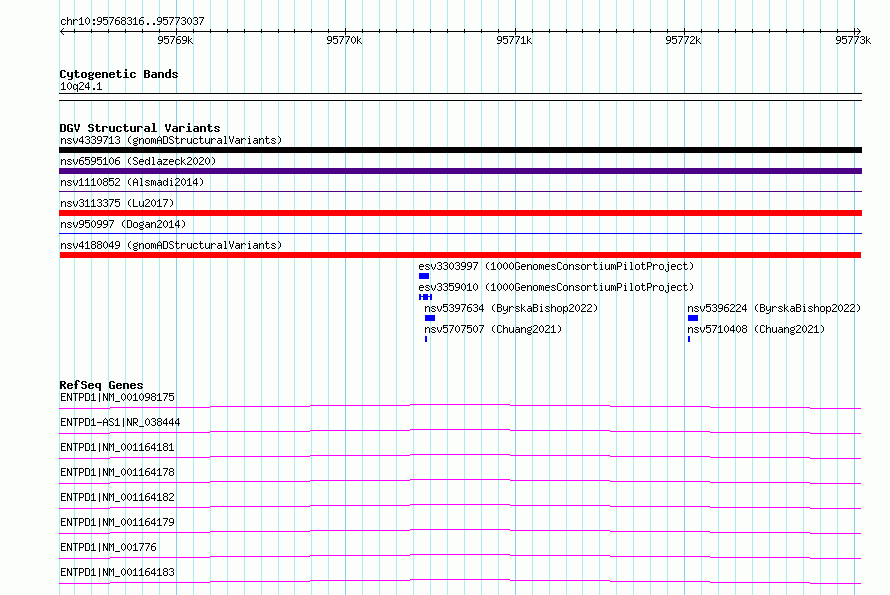Image resolution: width=890 pixels, height=595 pixels.
Task: Open variant nsv950997 Dogan2014 label
Action: [123, 224]
